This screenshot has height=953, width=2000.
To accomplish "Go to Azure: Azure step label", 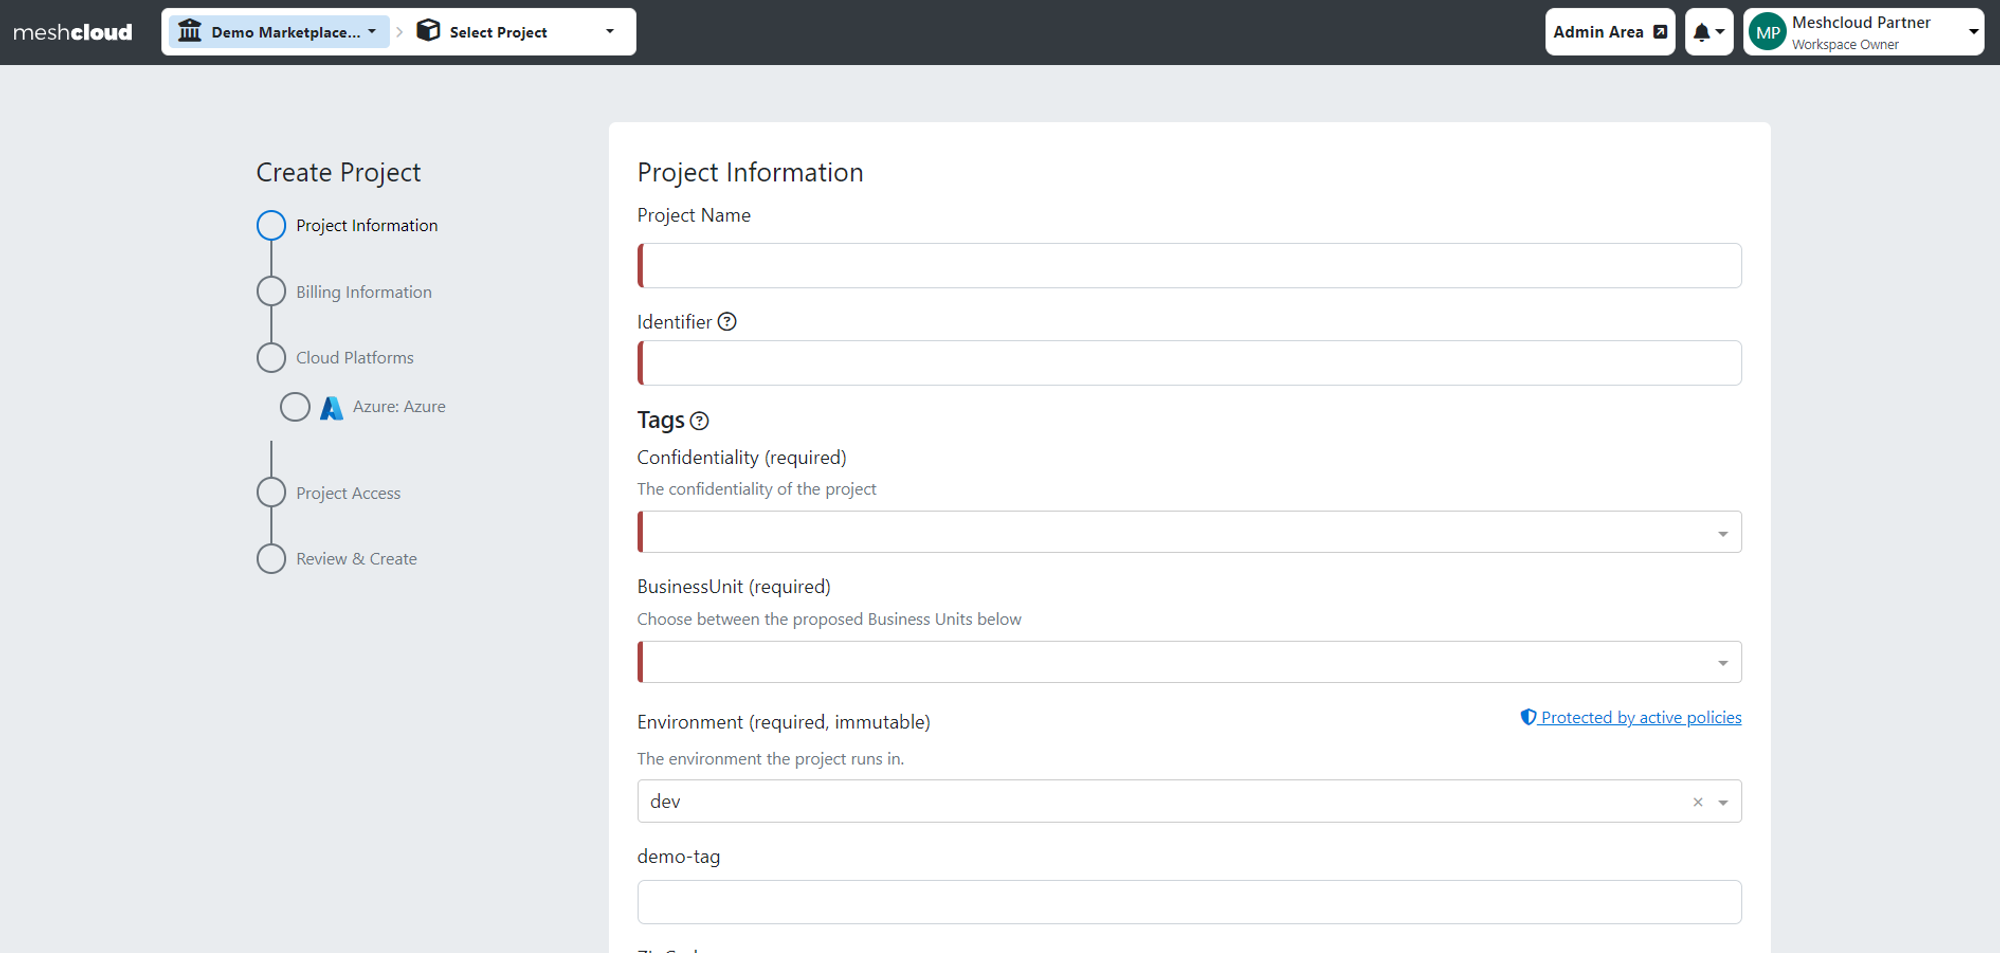I will (x=399, y=407).
